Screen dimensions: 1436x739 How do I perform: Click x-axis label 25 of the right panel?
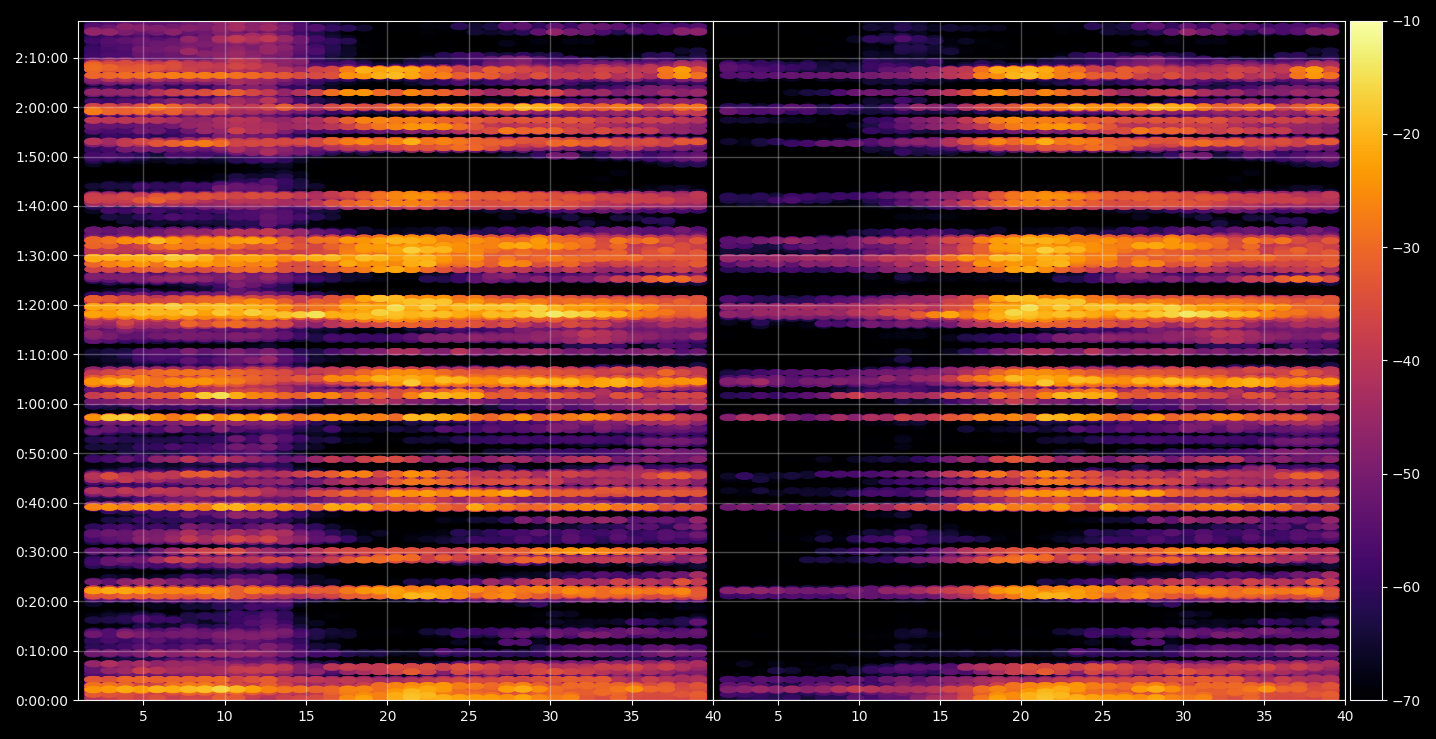(x=1102, y=716)
